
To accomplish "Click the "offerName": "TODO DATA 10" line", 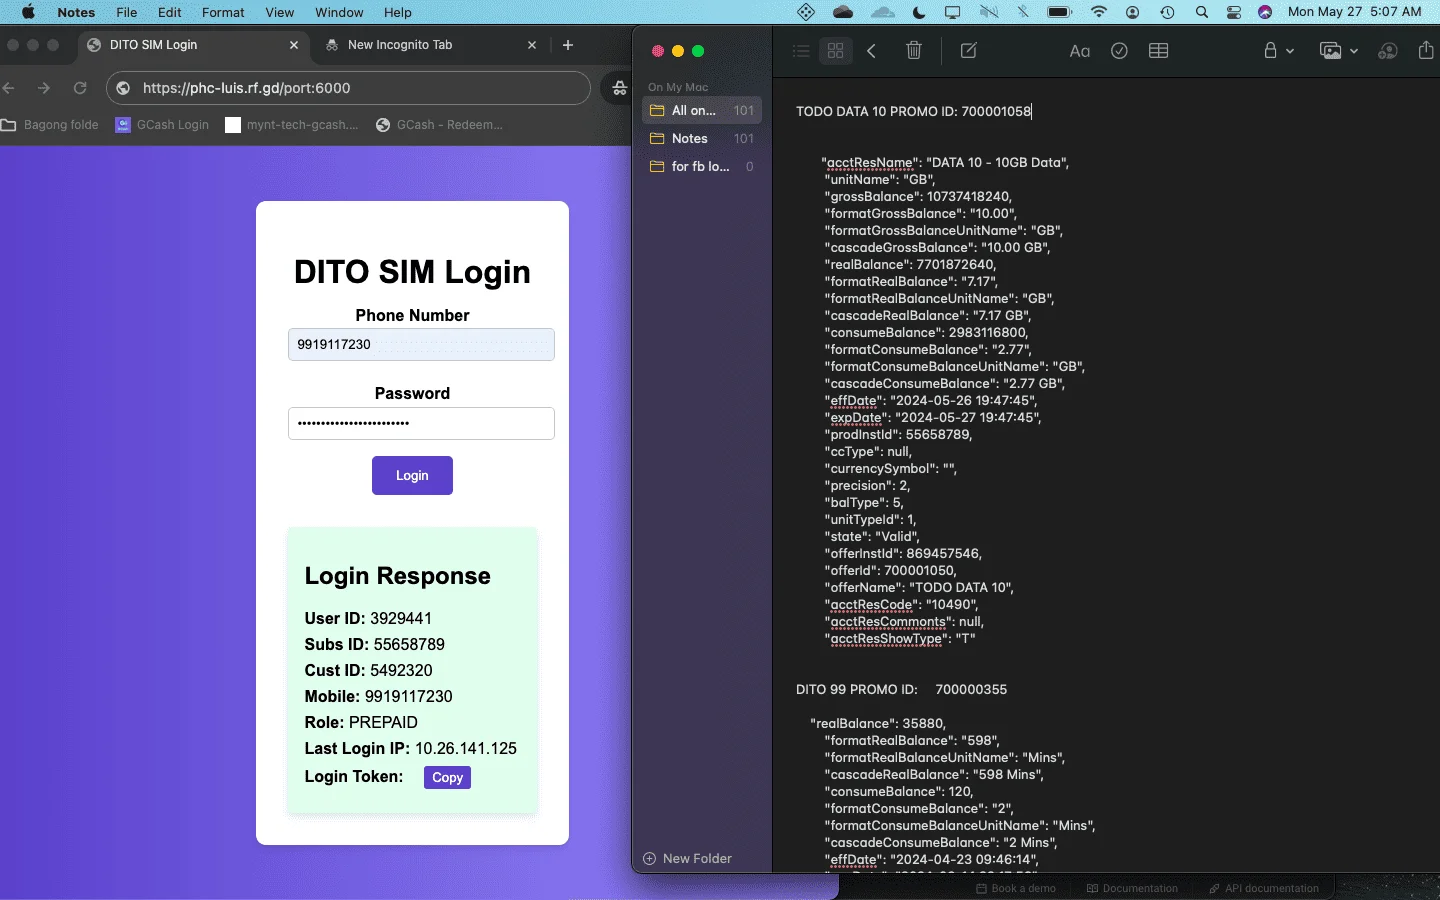I will click(x=919, y=588).
